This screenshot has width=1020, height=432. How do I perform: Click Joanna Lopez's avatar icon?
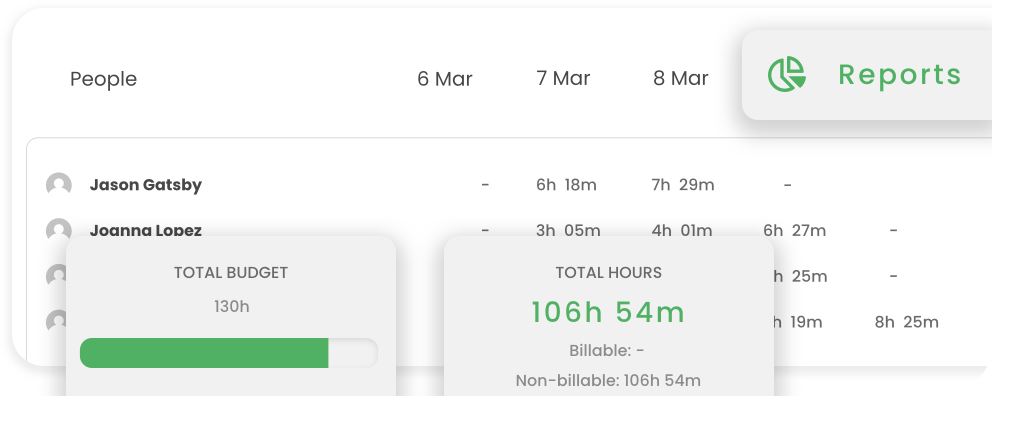[x=59, y=229]
